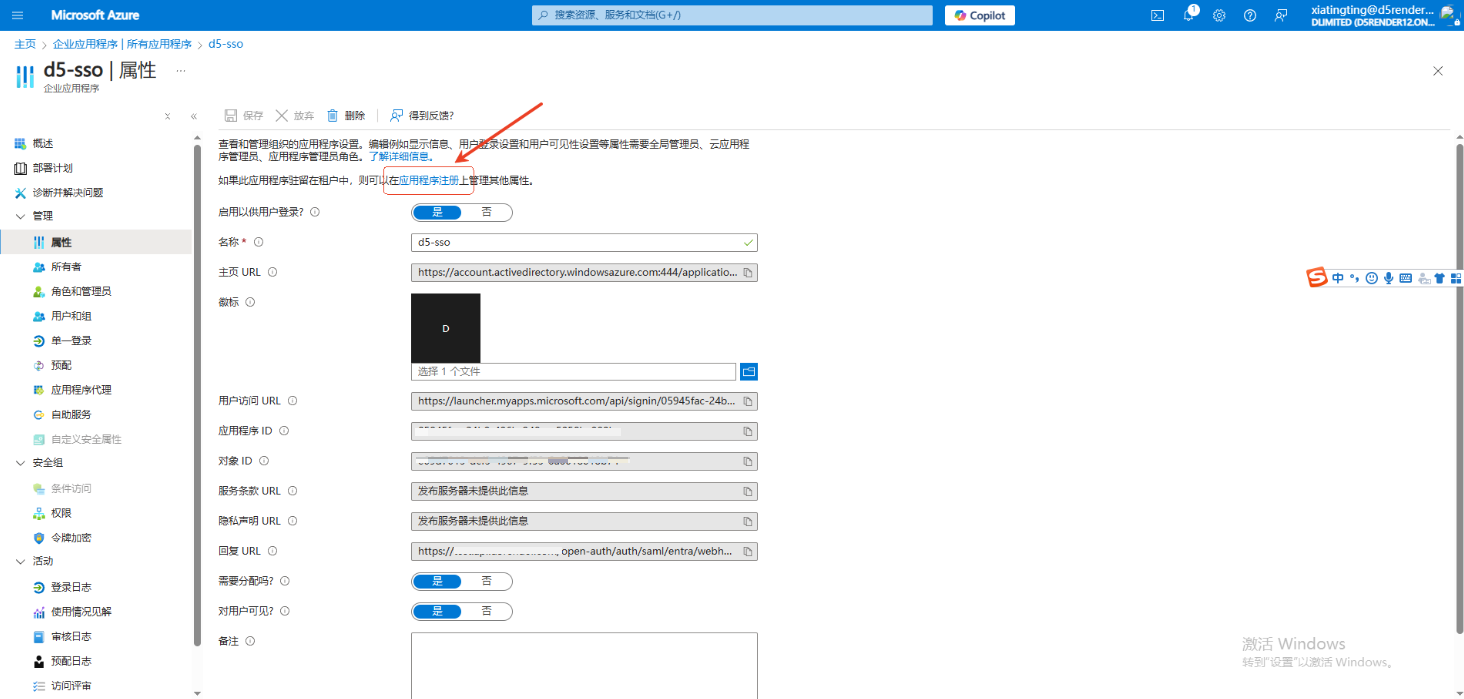Copy the 服务条款 URL value
Screen dimensions: 1464x699
[747, 491]
